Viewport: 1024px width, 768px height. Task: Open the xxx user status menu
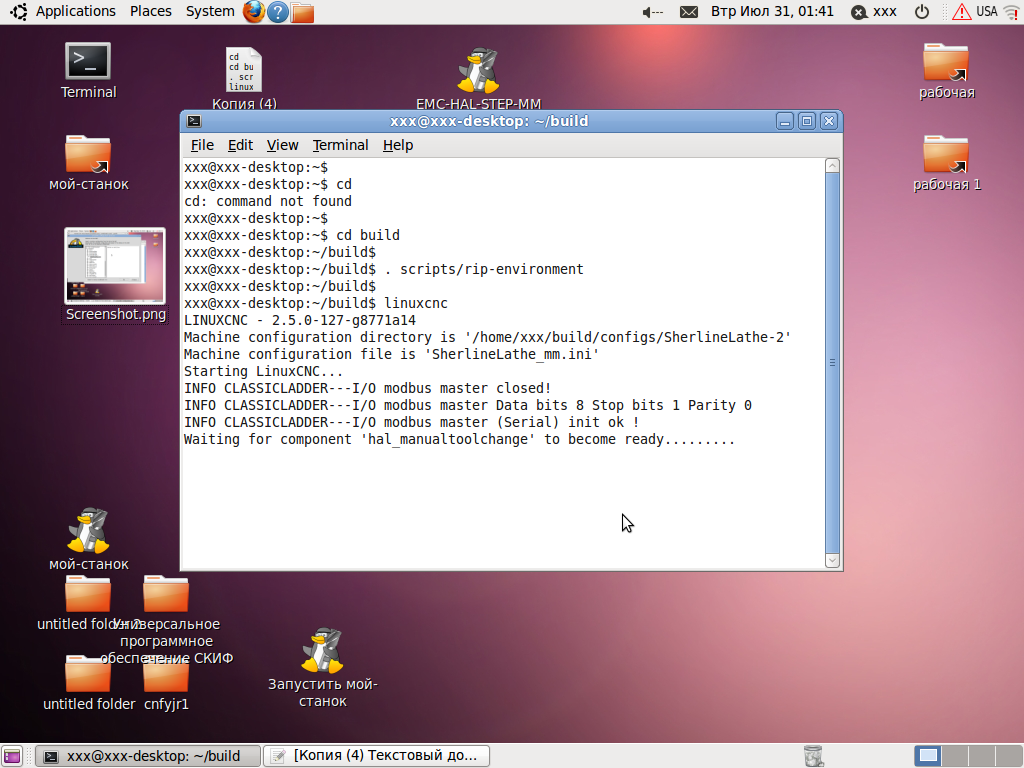click(874, 12)
